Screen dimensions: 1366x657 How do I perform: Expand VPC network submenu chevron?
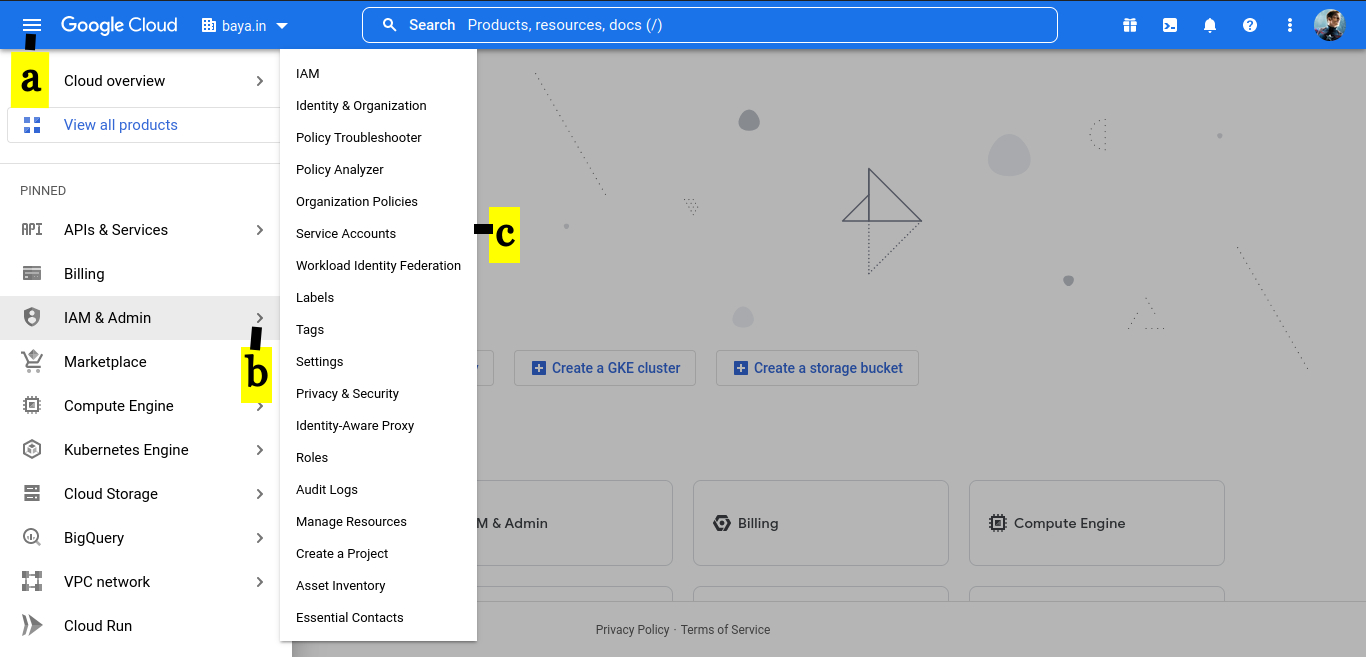pos(260,582)
